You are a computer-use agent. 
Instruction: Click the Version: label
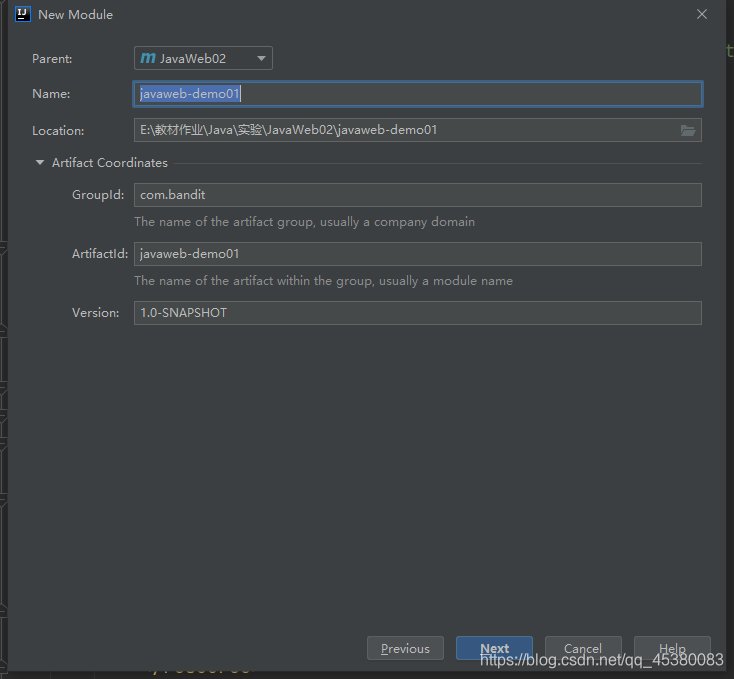coord(95,313)
